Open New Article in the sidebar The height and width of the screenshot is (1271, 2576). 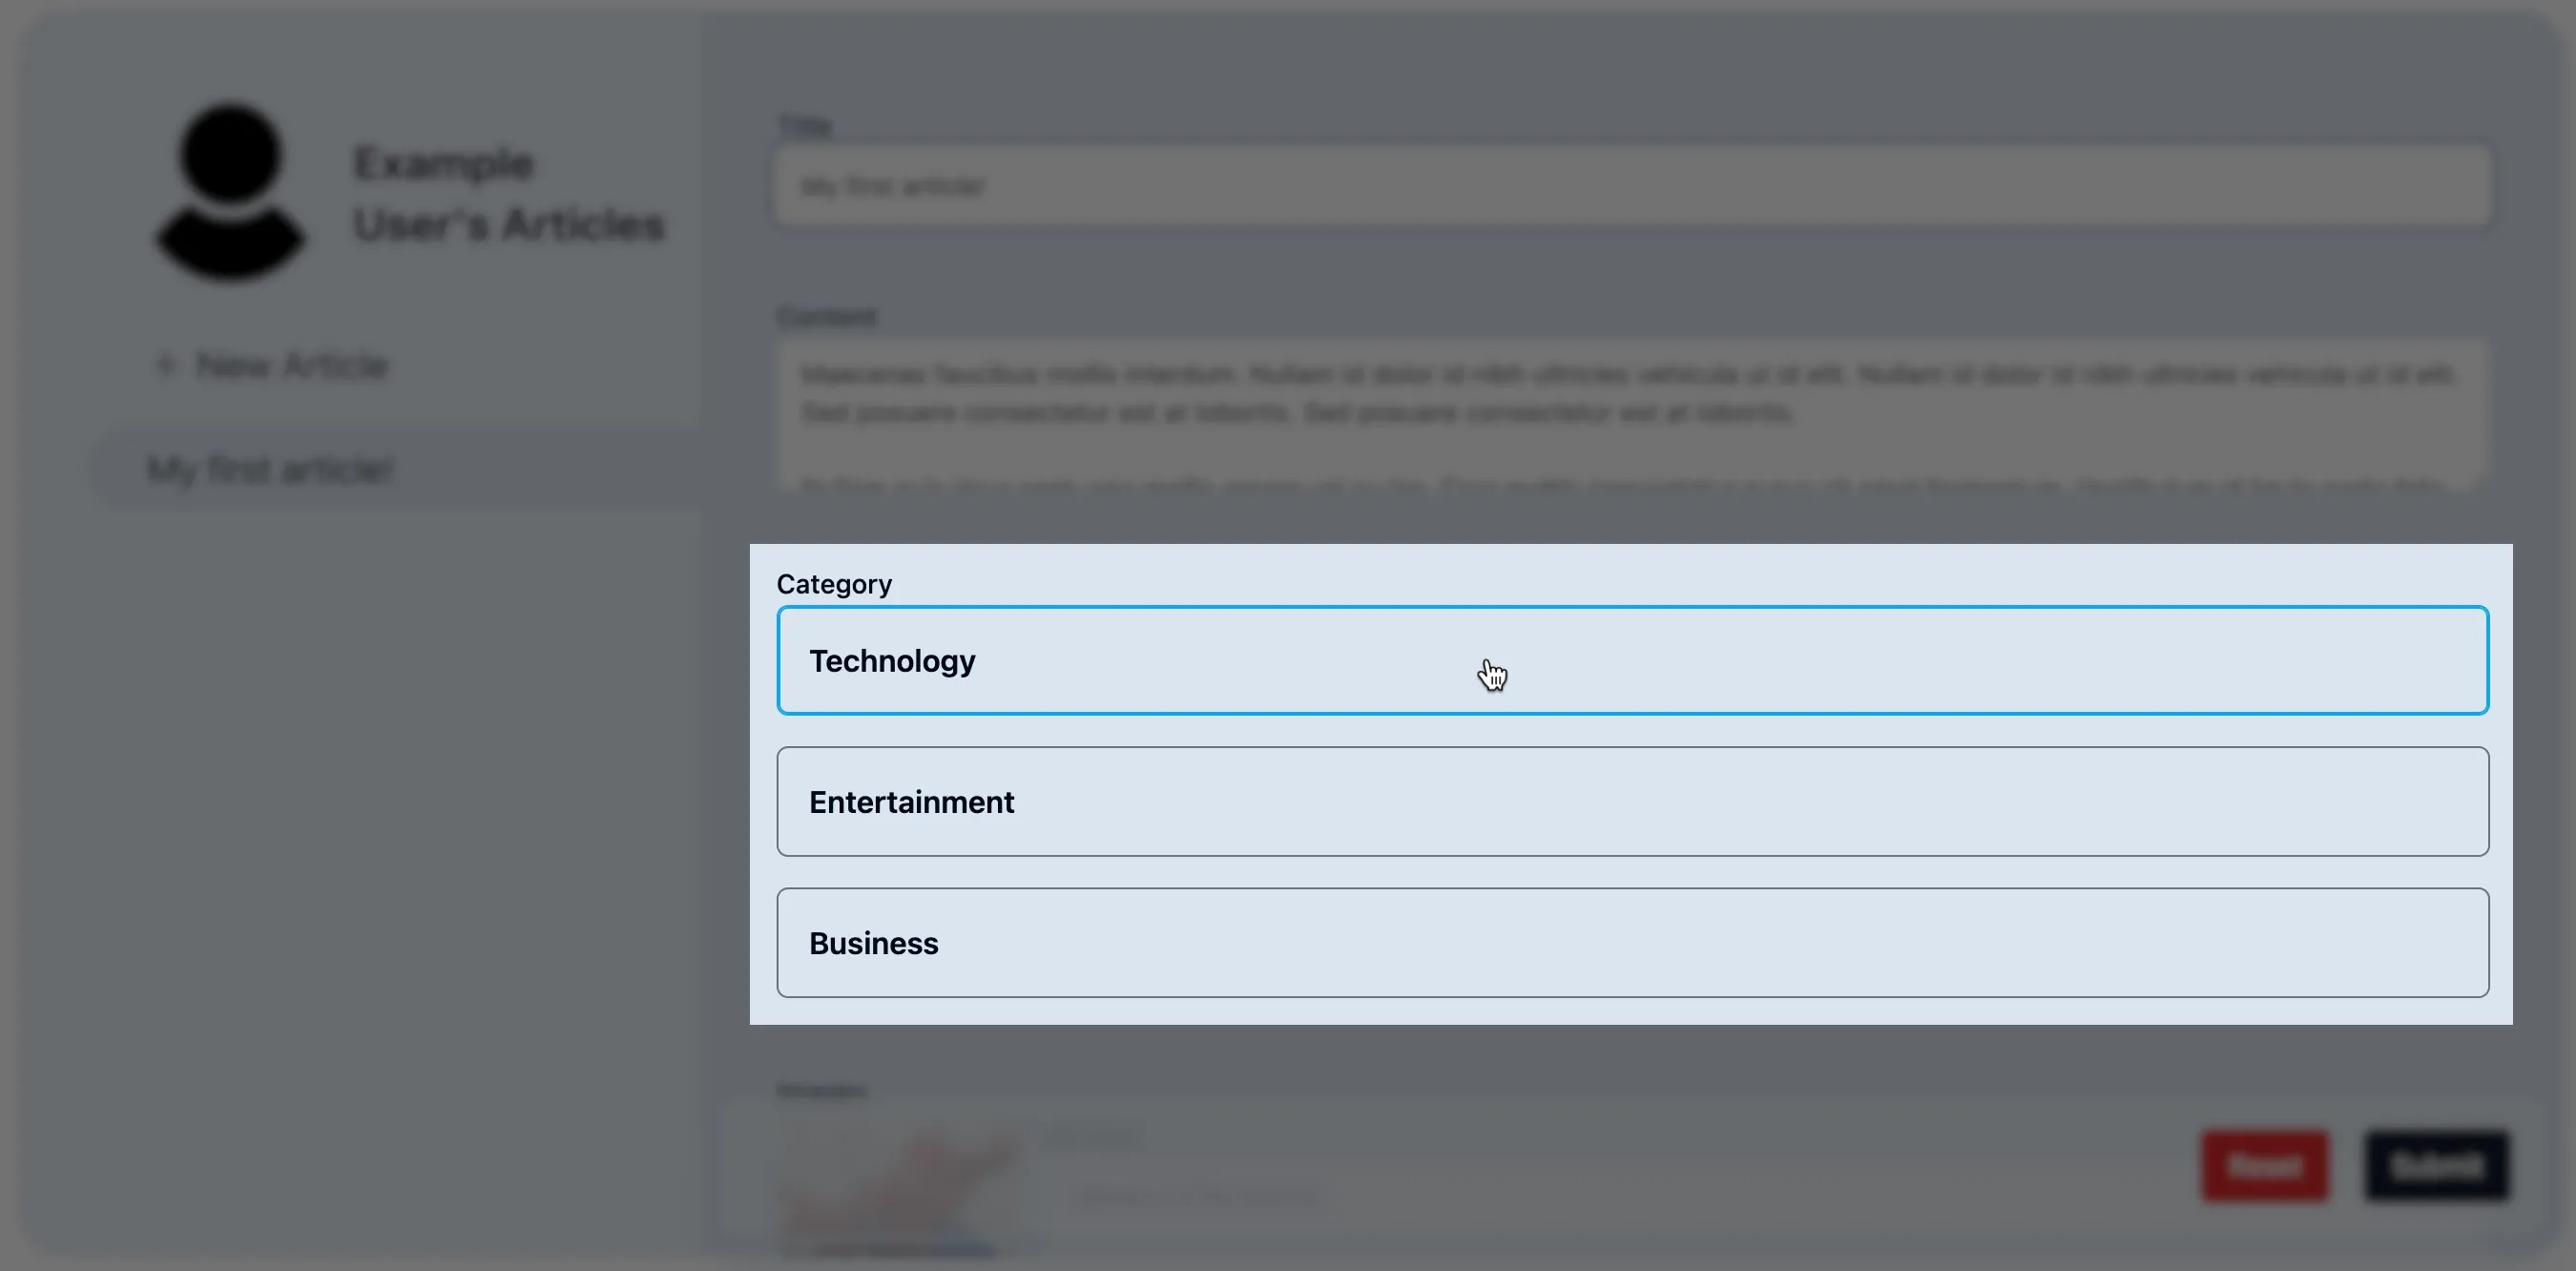pos(272,365)
